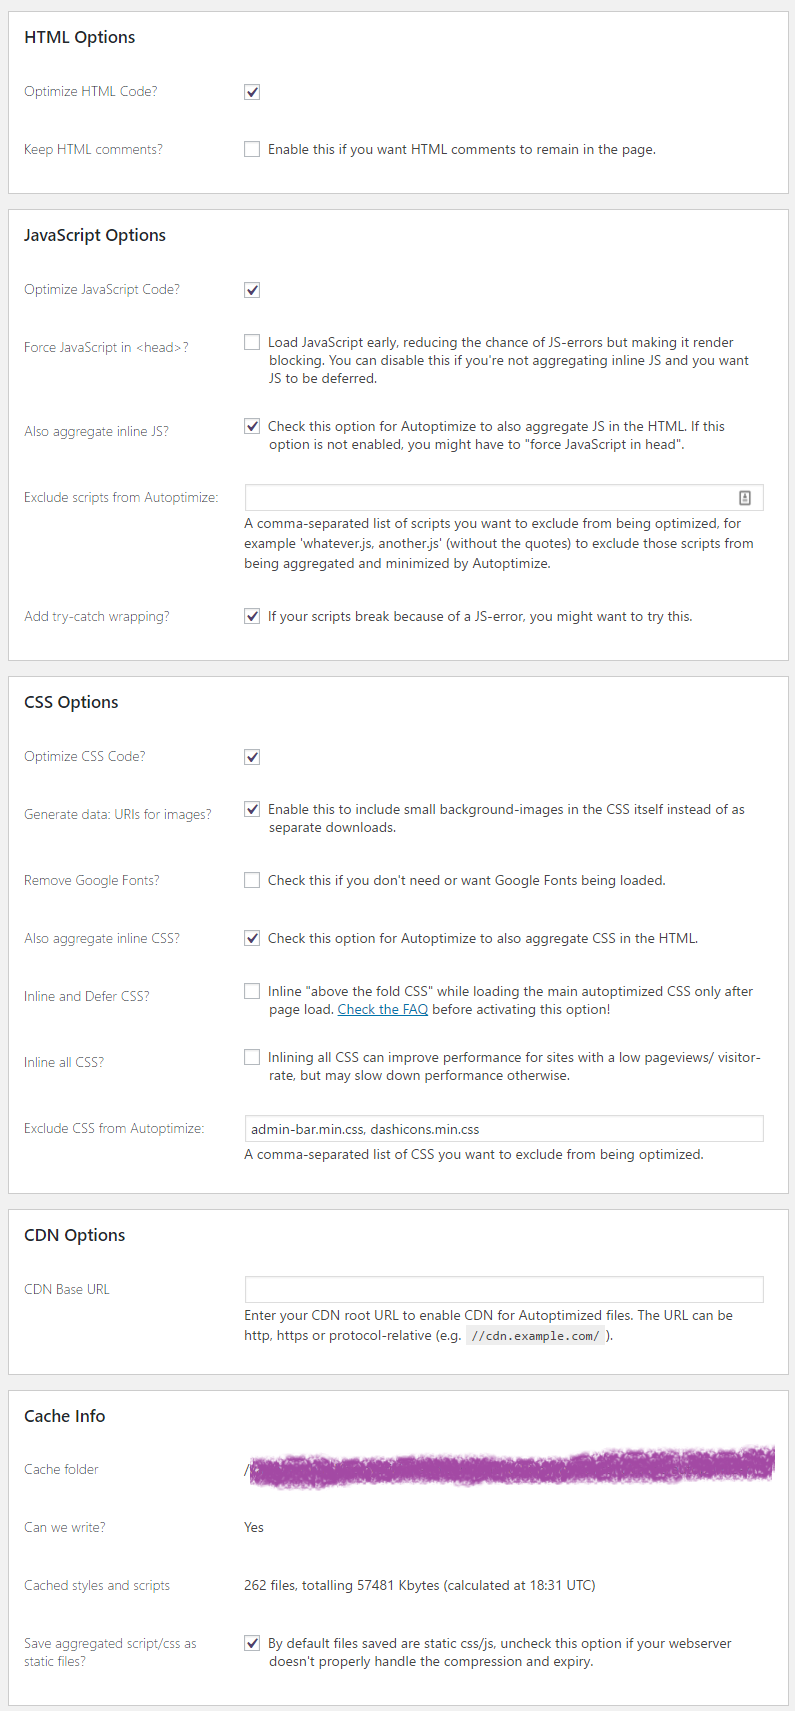Enable Keep HTML comments option
Screen dimensions: 795x1711
[252, 150]
